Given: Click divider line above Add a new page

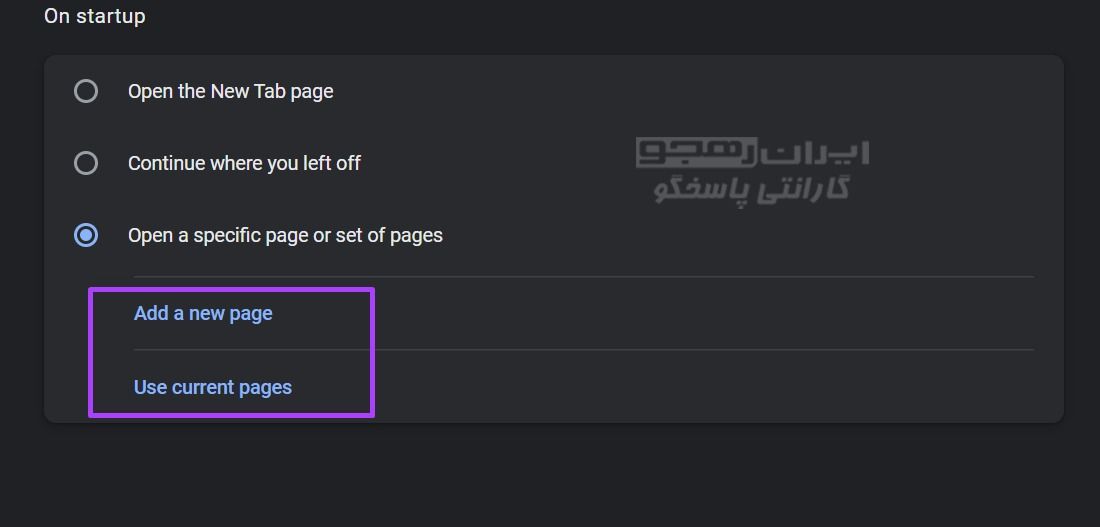Looking at the screenshot, I should 584,276.
